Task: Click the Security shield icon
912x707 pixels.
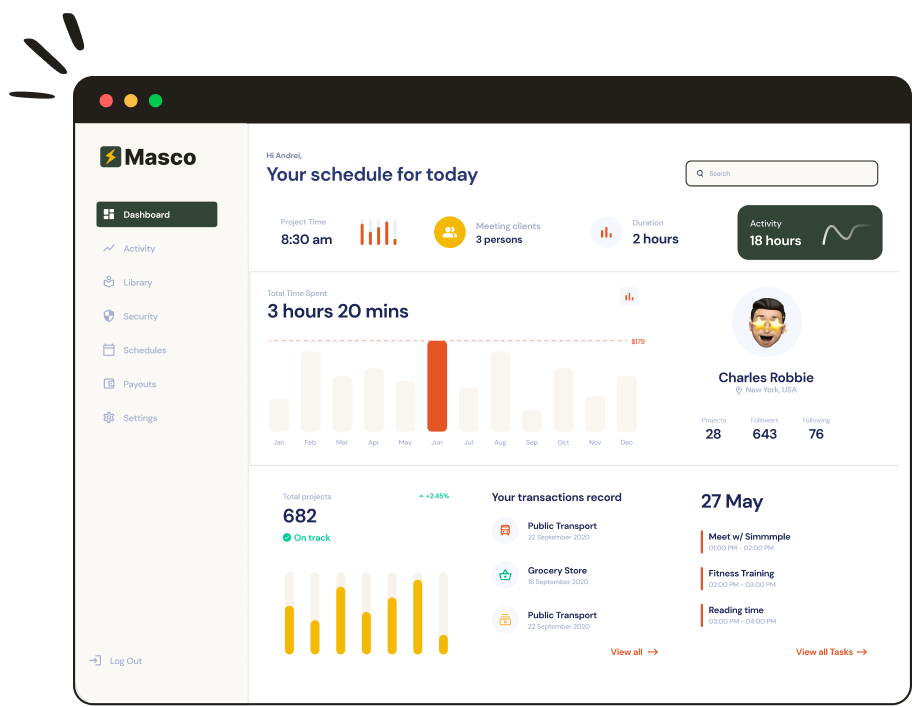Action: (109, 316)
